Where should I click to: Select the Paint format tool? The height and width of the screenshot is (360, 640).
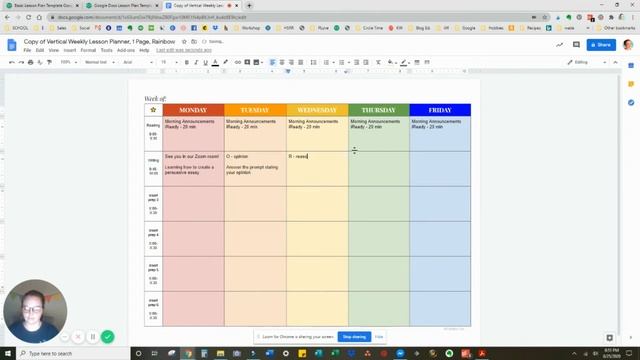(x=49, y=62)
